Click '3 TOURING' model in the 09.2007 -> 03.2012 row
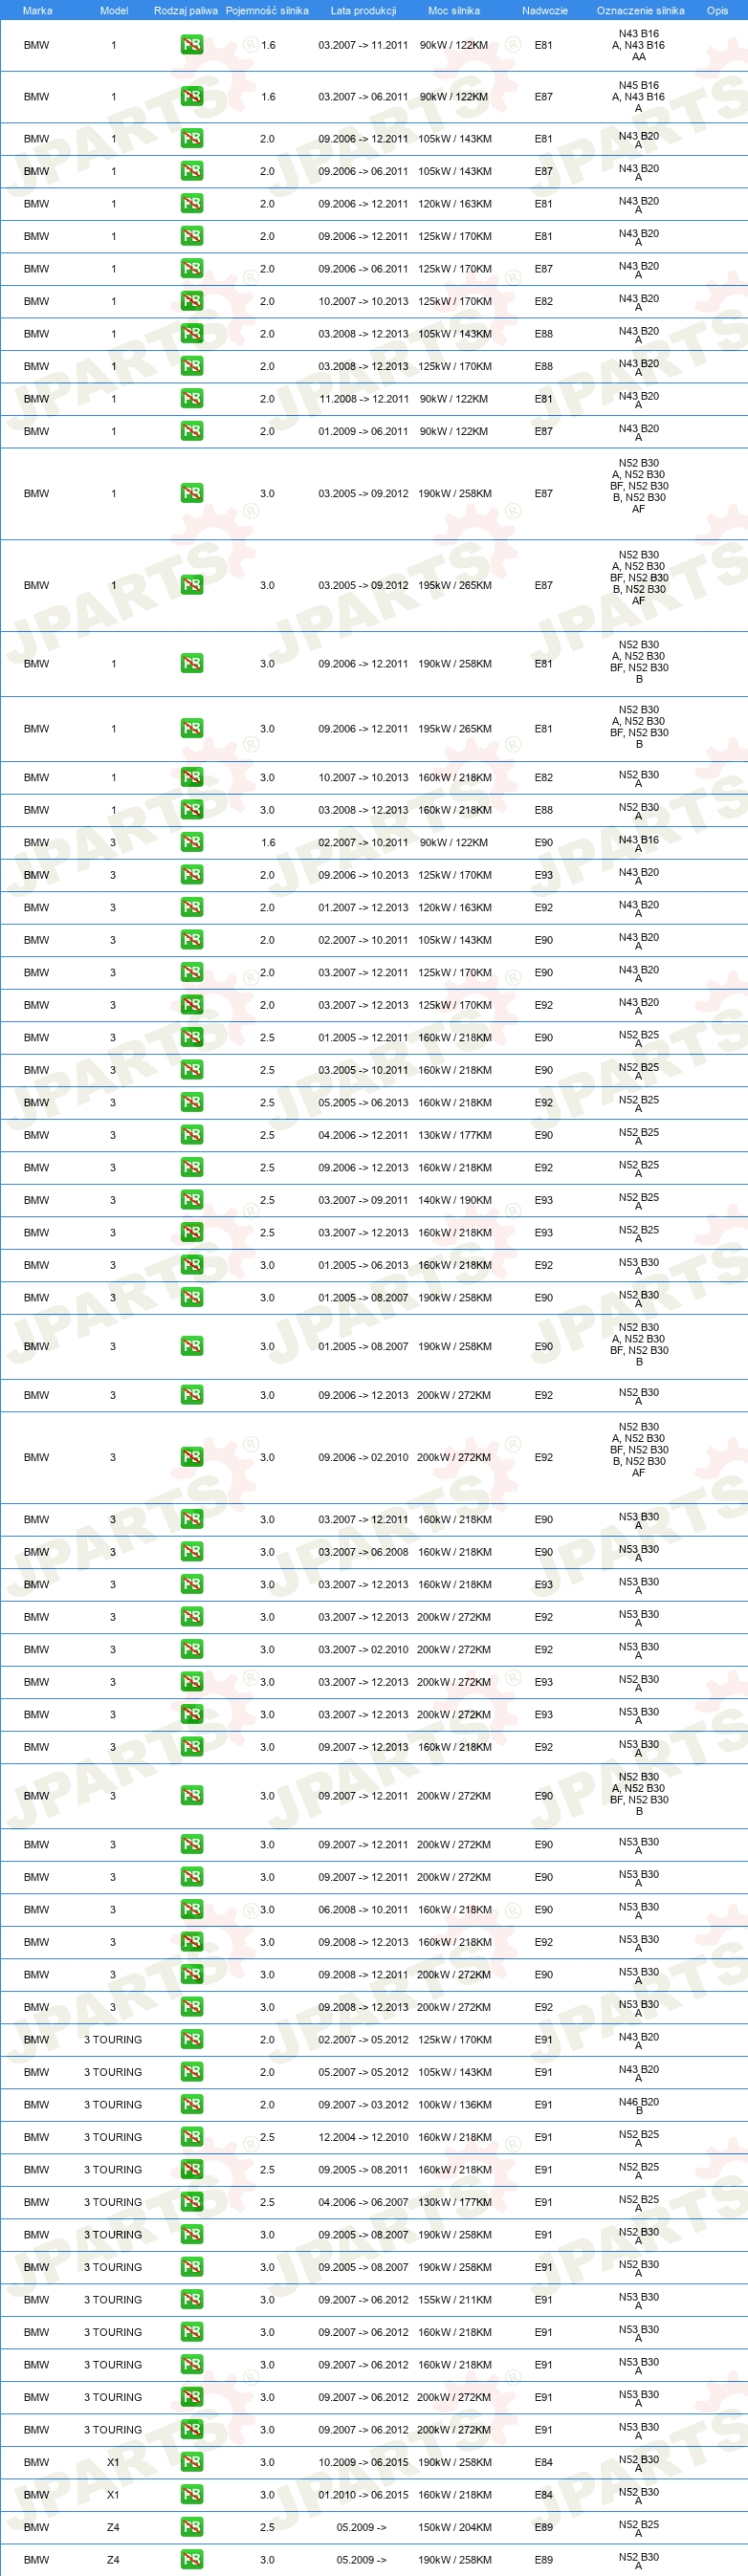Image resolution: width=748 pixels, height=2576 pixels. pos(113,2104)
